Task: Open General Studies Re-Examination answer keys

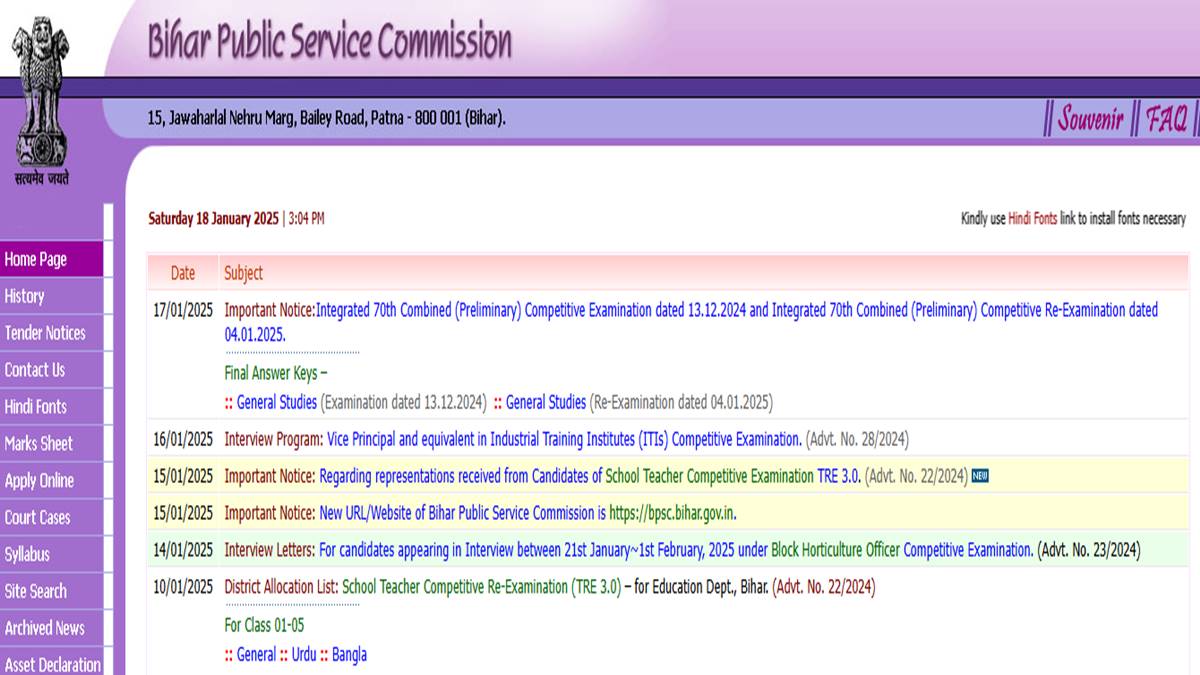Action: click(x=546, y=402)
